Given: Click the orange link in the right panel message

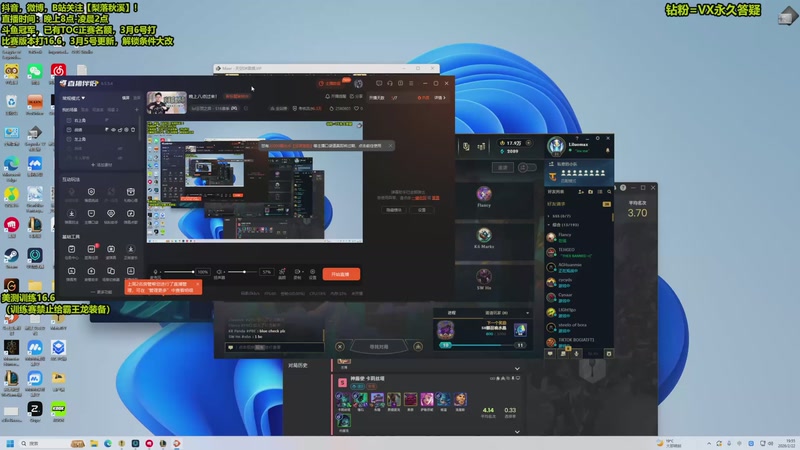Looking at the screenshot, I should tap(419, 197).
